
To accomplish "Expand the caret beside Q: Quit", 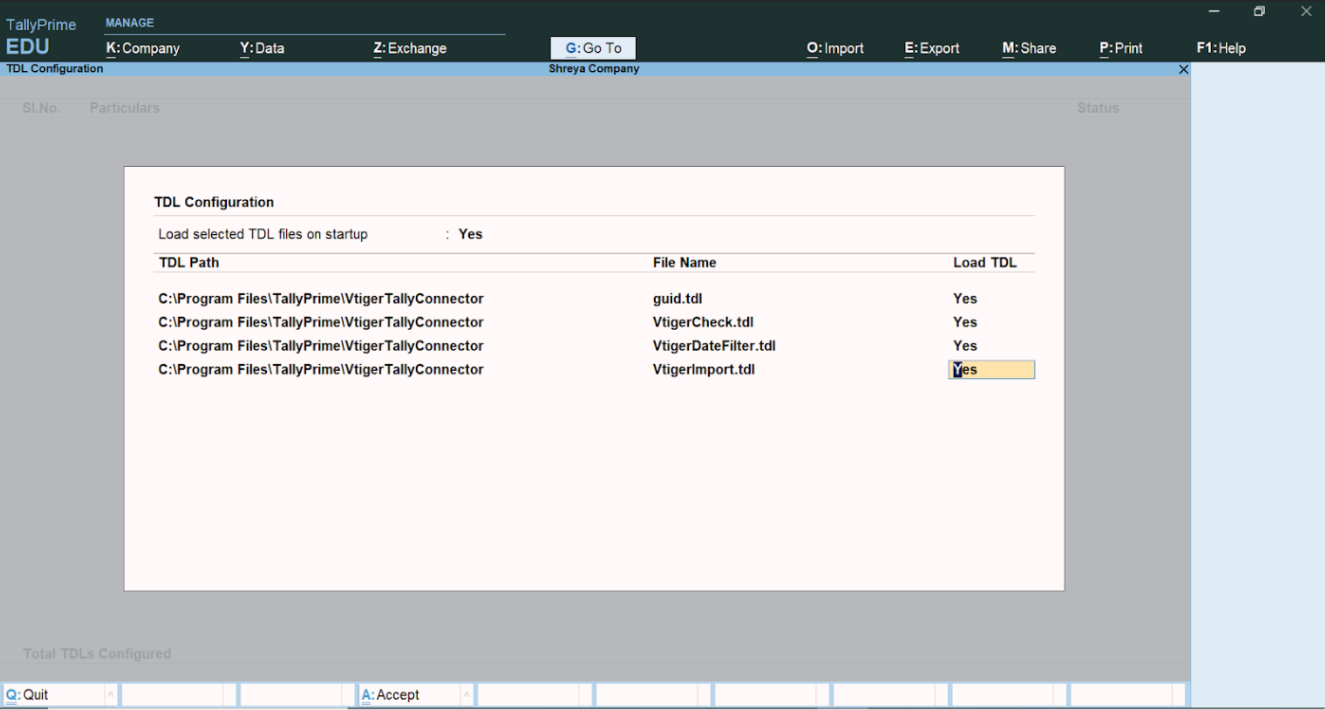I will 110,695.
